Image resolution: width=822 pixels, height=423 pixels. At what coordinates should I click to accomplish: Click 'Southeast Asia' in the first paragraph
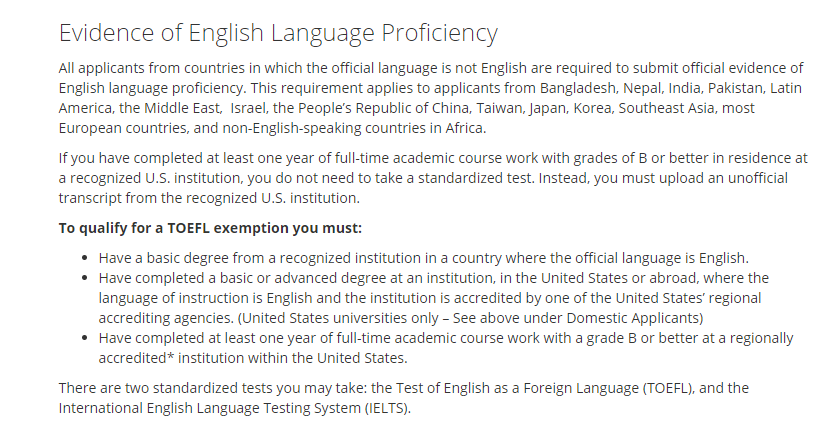(666, 109)
